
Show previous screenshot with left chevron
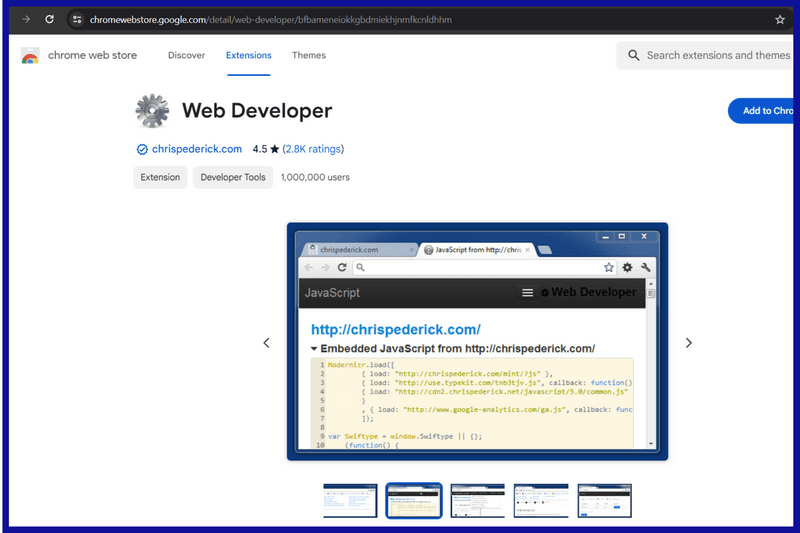(x=266, y=343)
